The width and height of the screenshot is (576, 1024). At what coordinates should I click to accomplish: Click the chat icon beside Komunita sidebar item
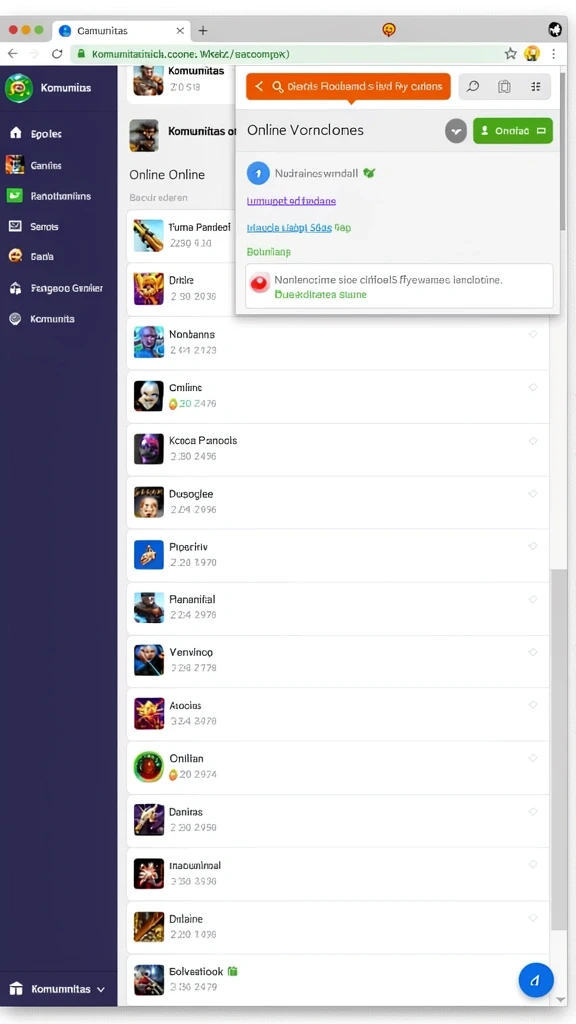(x=15, y=319)
